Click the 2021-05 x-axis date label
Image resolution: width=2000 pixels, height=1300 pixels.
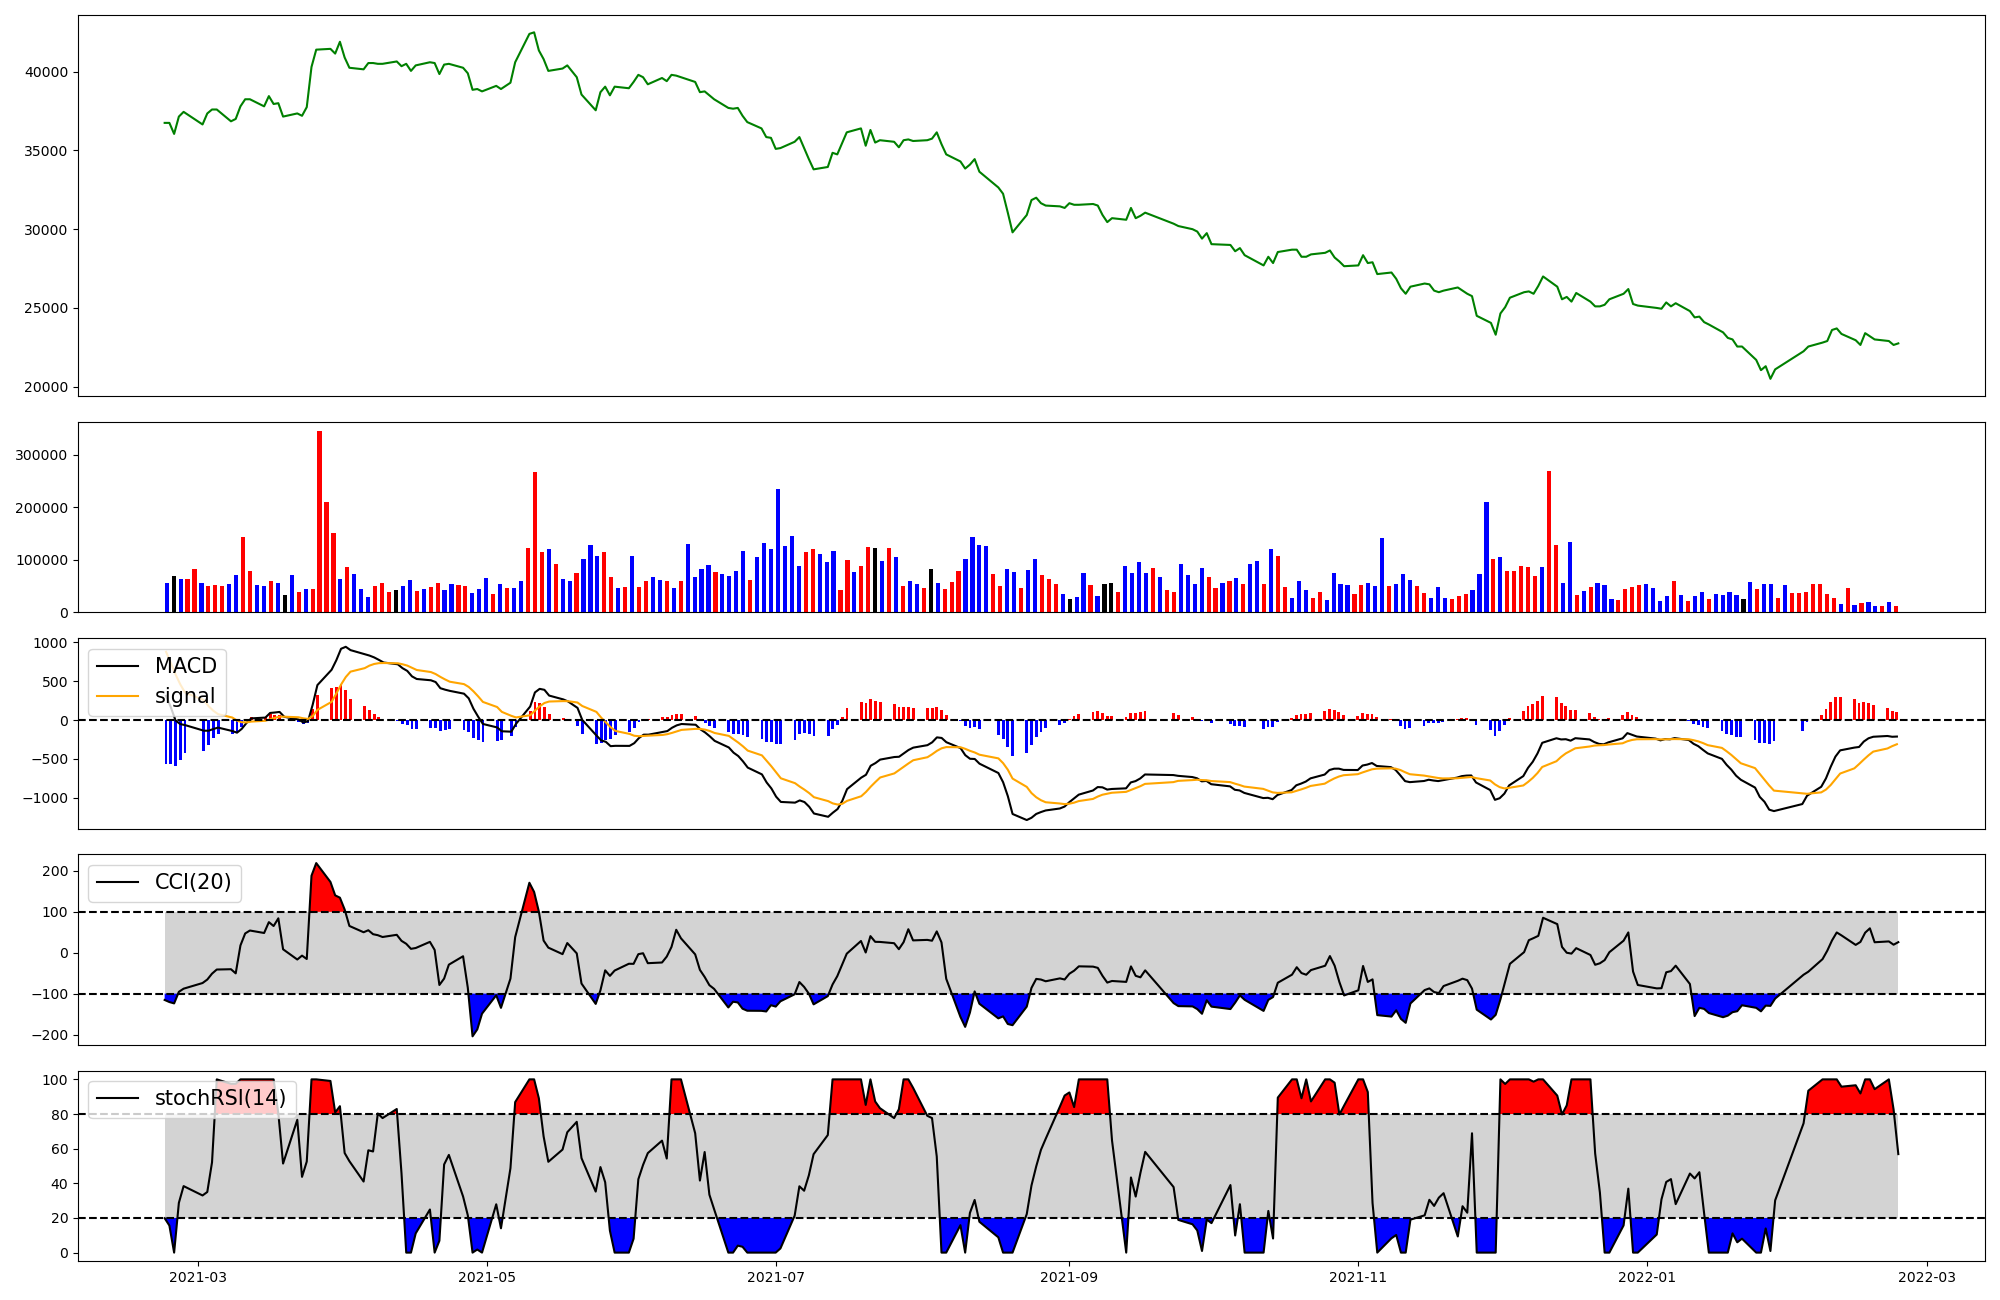point(487,1277)
